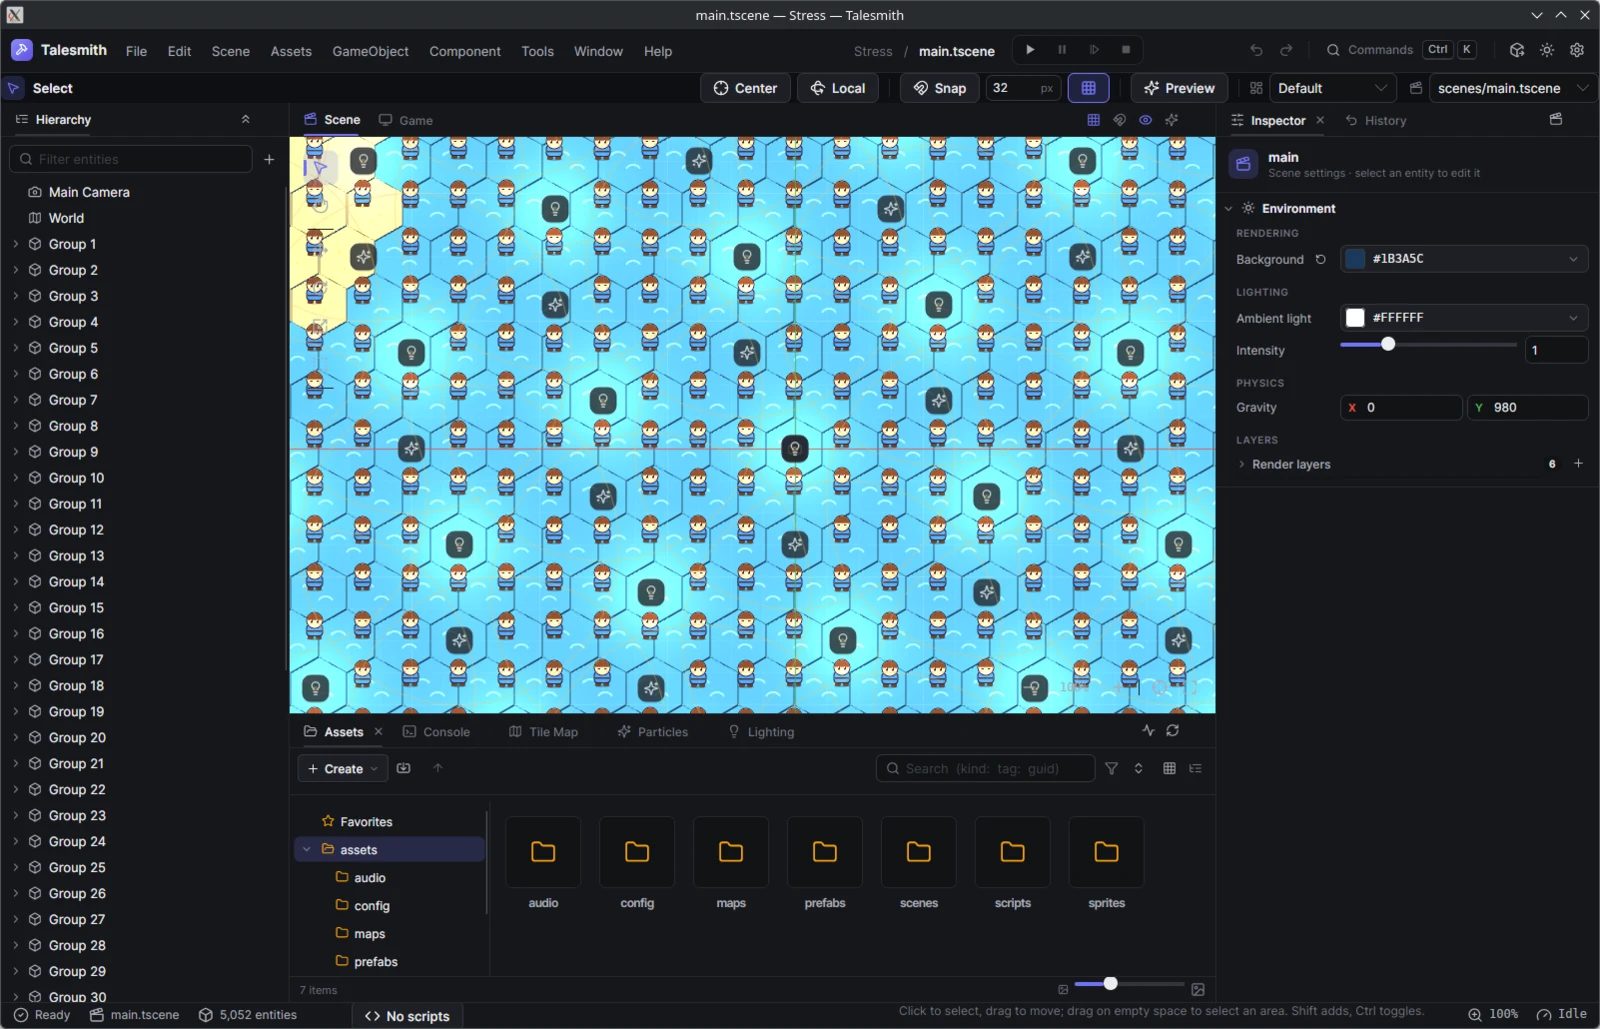Image resolution: width=1600 pixels, height=1029 pixels.
Task: Open the GameObject menu
Action: pyautogui.click(x=370, y=51)
